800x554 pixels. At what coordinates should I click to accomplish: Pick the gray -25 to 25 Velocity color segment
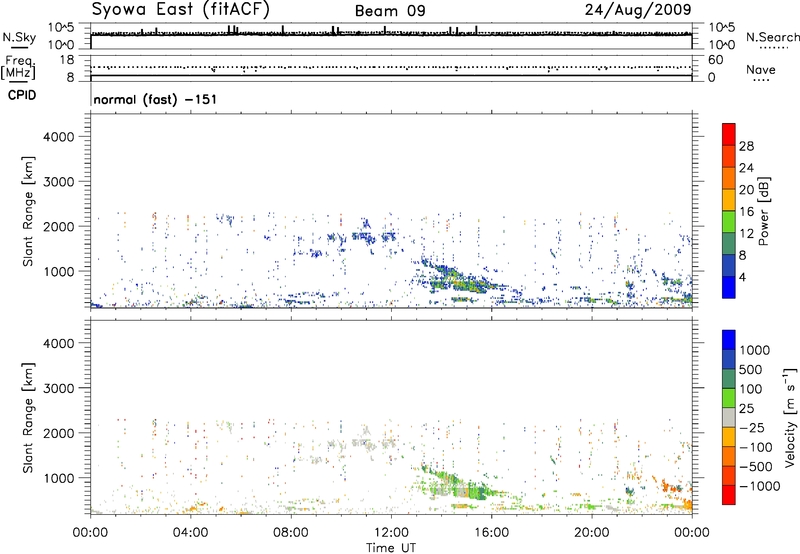729,417
